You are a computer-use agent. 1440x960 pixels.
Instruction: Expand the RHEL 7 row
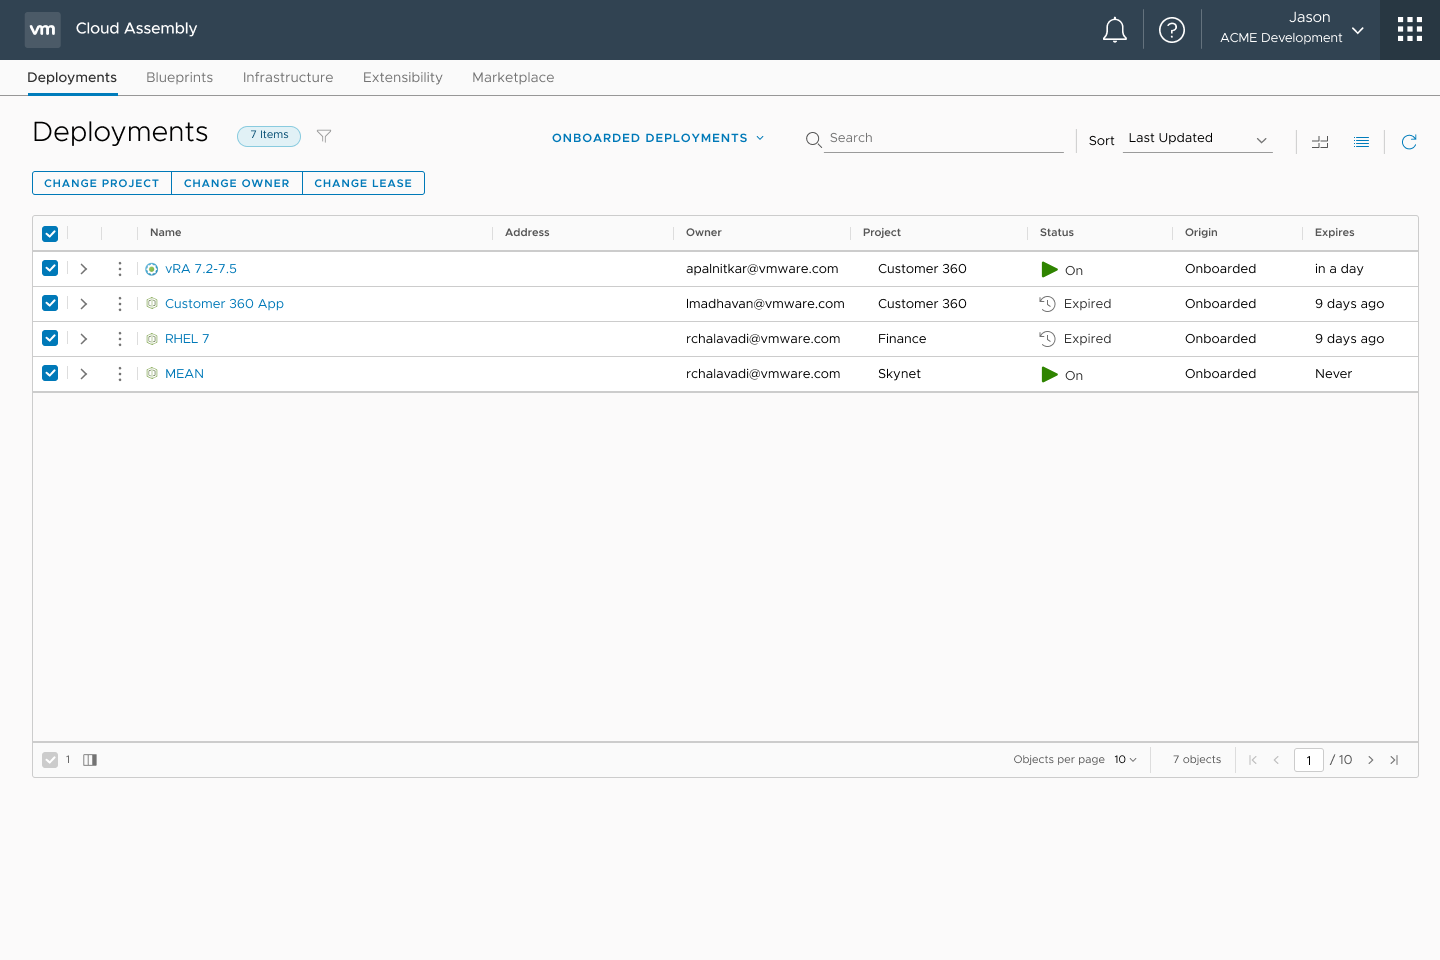[84, 339]
